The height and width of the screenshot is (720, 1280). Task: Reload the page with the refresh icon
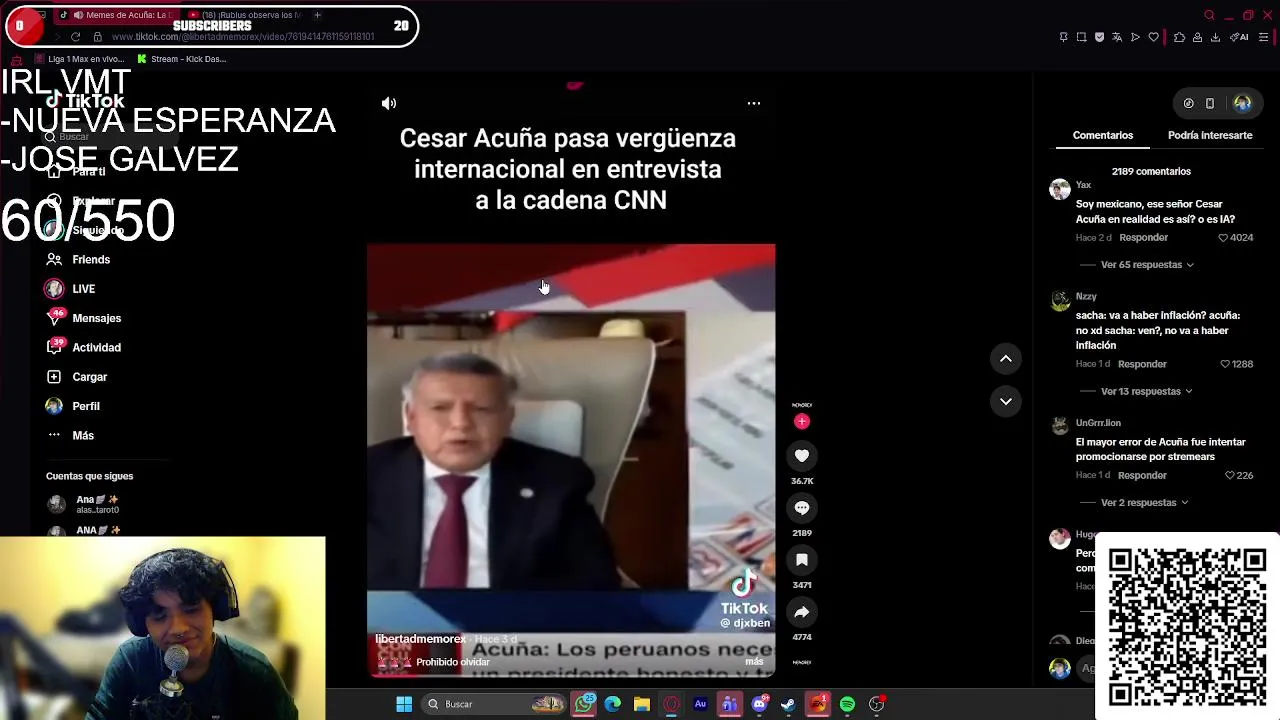(x=75, y=37)
